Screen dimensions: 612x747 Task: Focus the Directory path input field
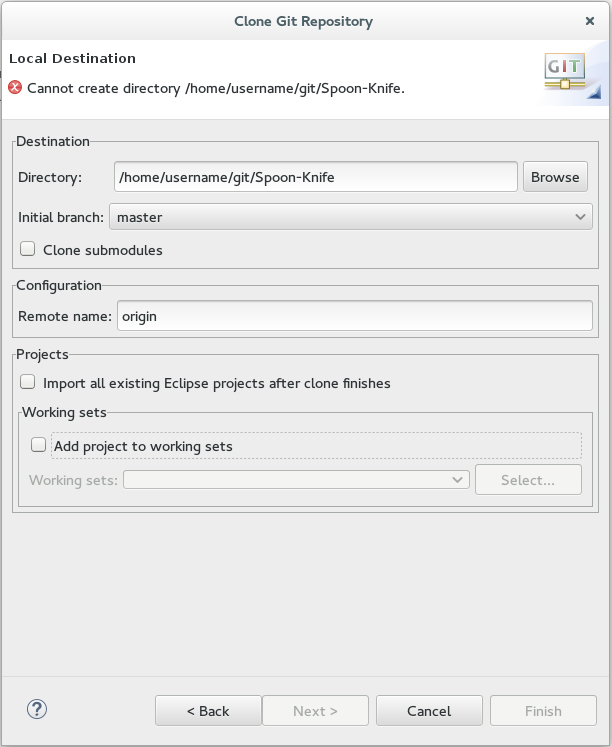tap(316, 177)
